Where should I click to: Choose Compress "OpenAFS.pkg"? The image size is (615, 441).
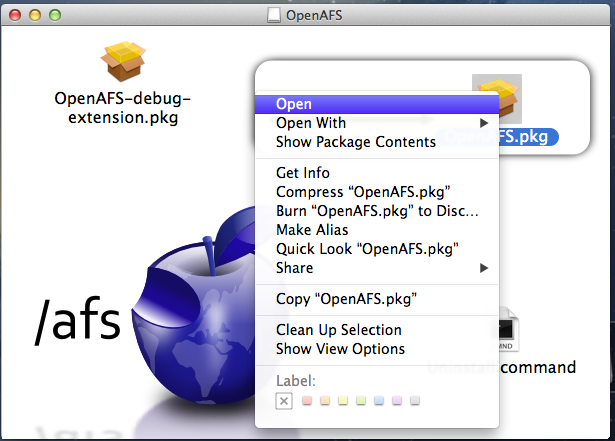pos(377,192)
